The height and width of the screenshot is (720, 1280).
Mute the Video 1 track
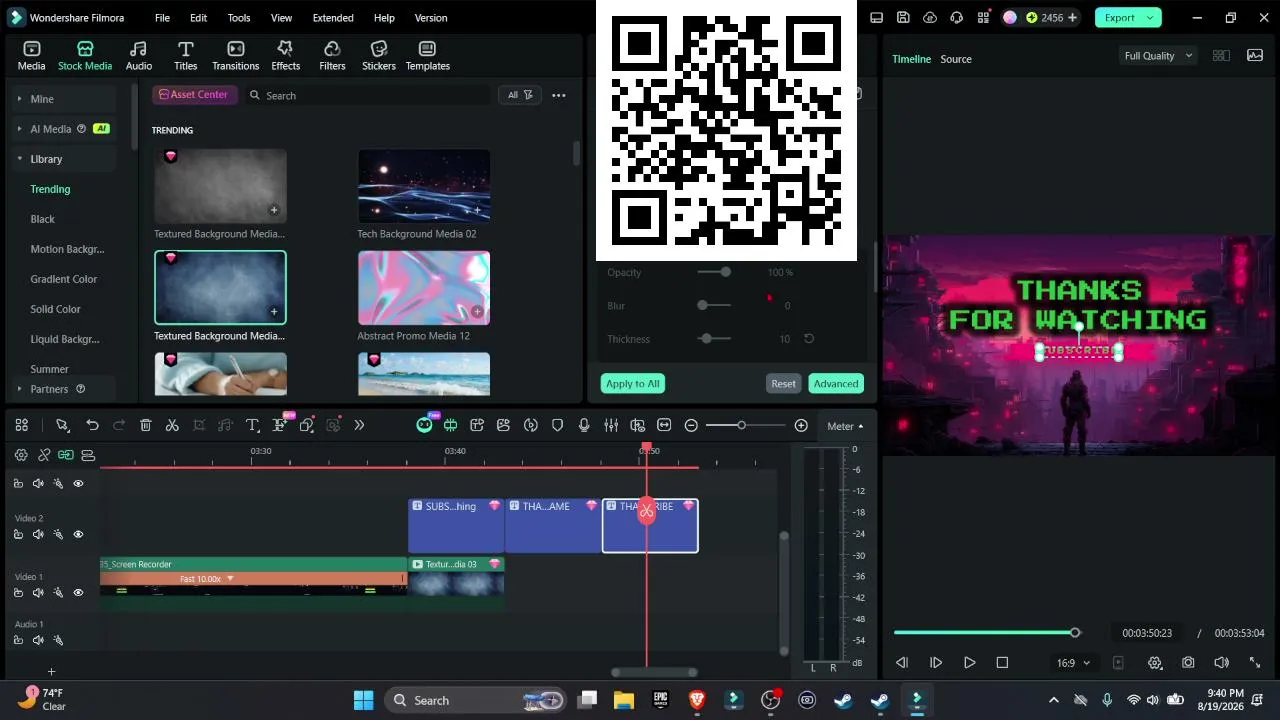38,592
